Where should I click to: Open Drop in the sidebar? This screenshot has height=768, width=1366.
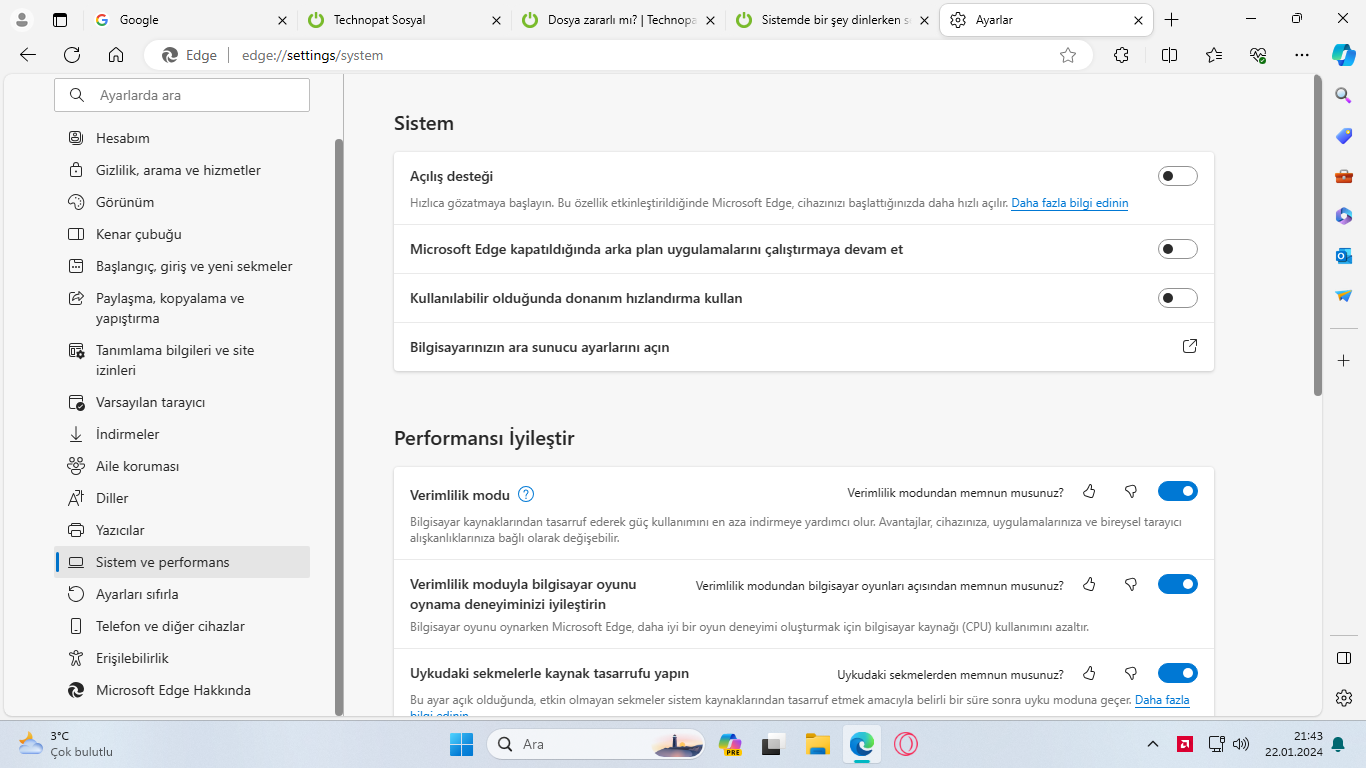click(1344, 296)
